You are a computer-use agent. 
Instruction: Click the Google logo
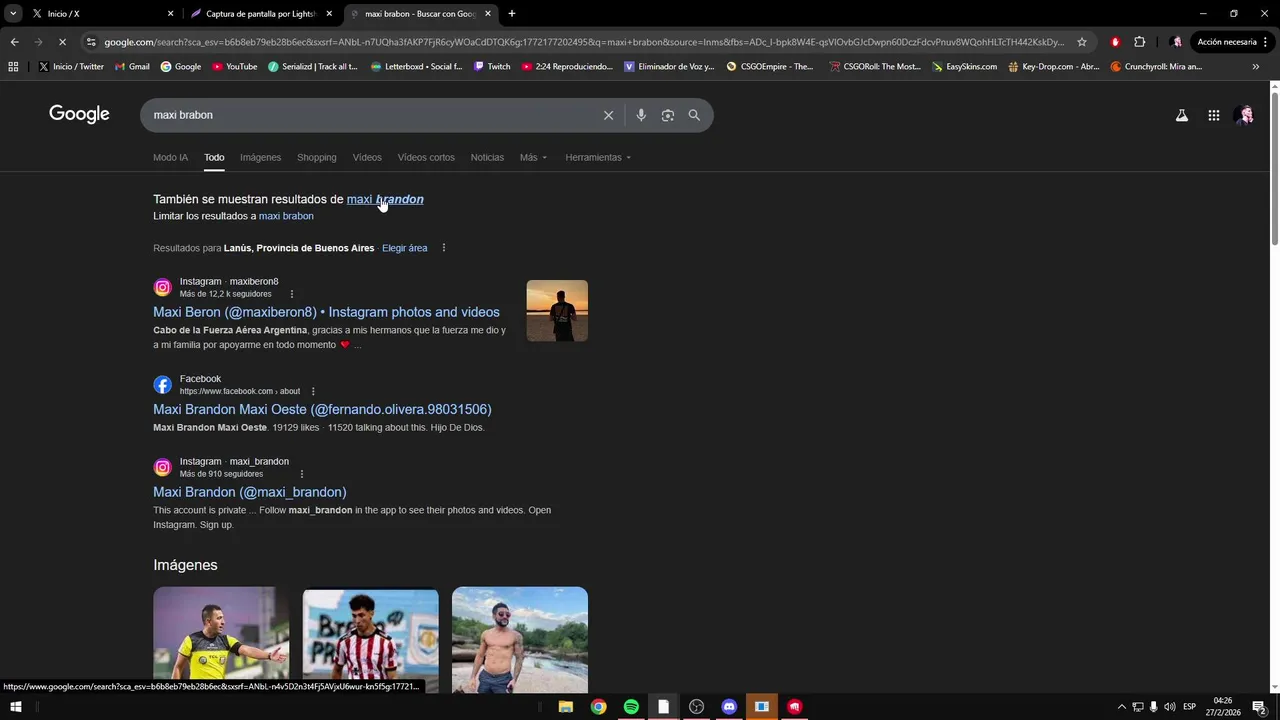pos(79,114)
